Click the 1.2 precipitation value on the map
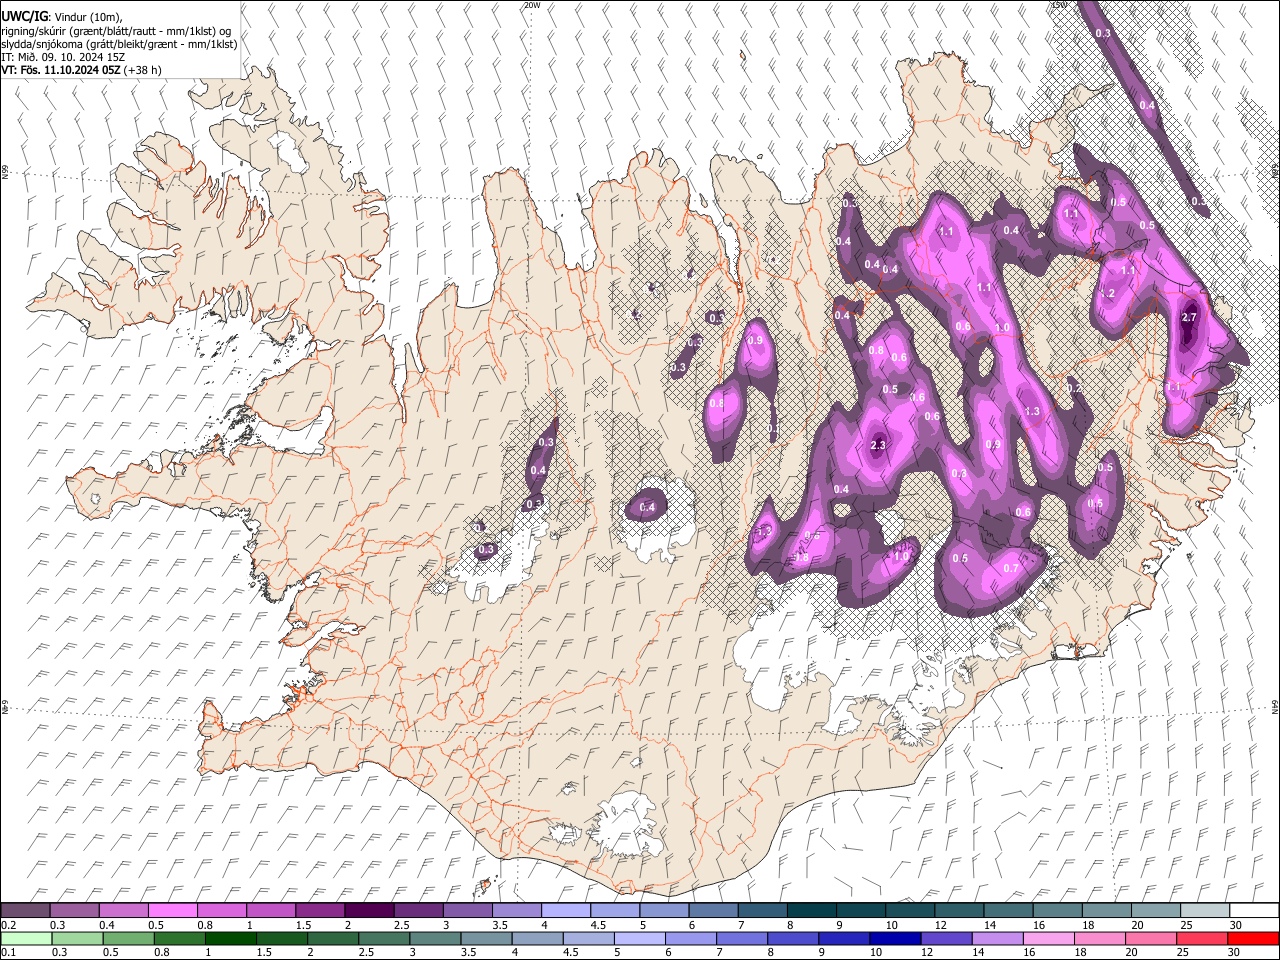This screenshot has height=960, width=1280. point(1107,294)
